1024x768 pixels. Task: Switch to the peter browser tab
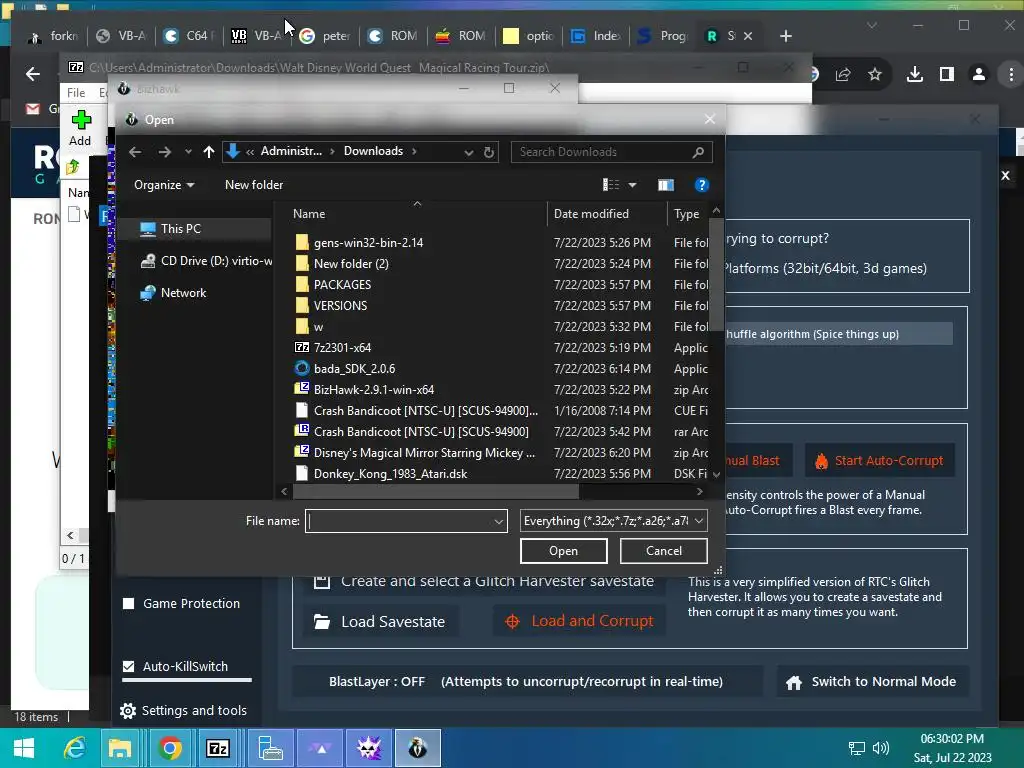(327, 36)
